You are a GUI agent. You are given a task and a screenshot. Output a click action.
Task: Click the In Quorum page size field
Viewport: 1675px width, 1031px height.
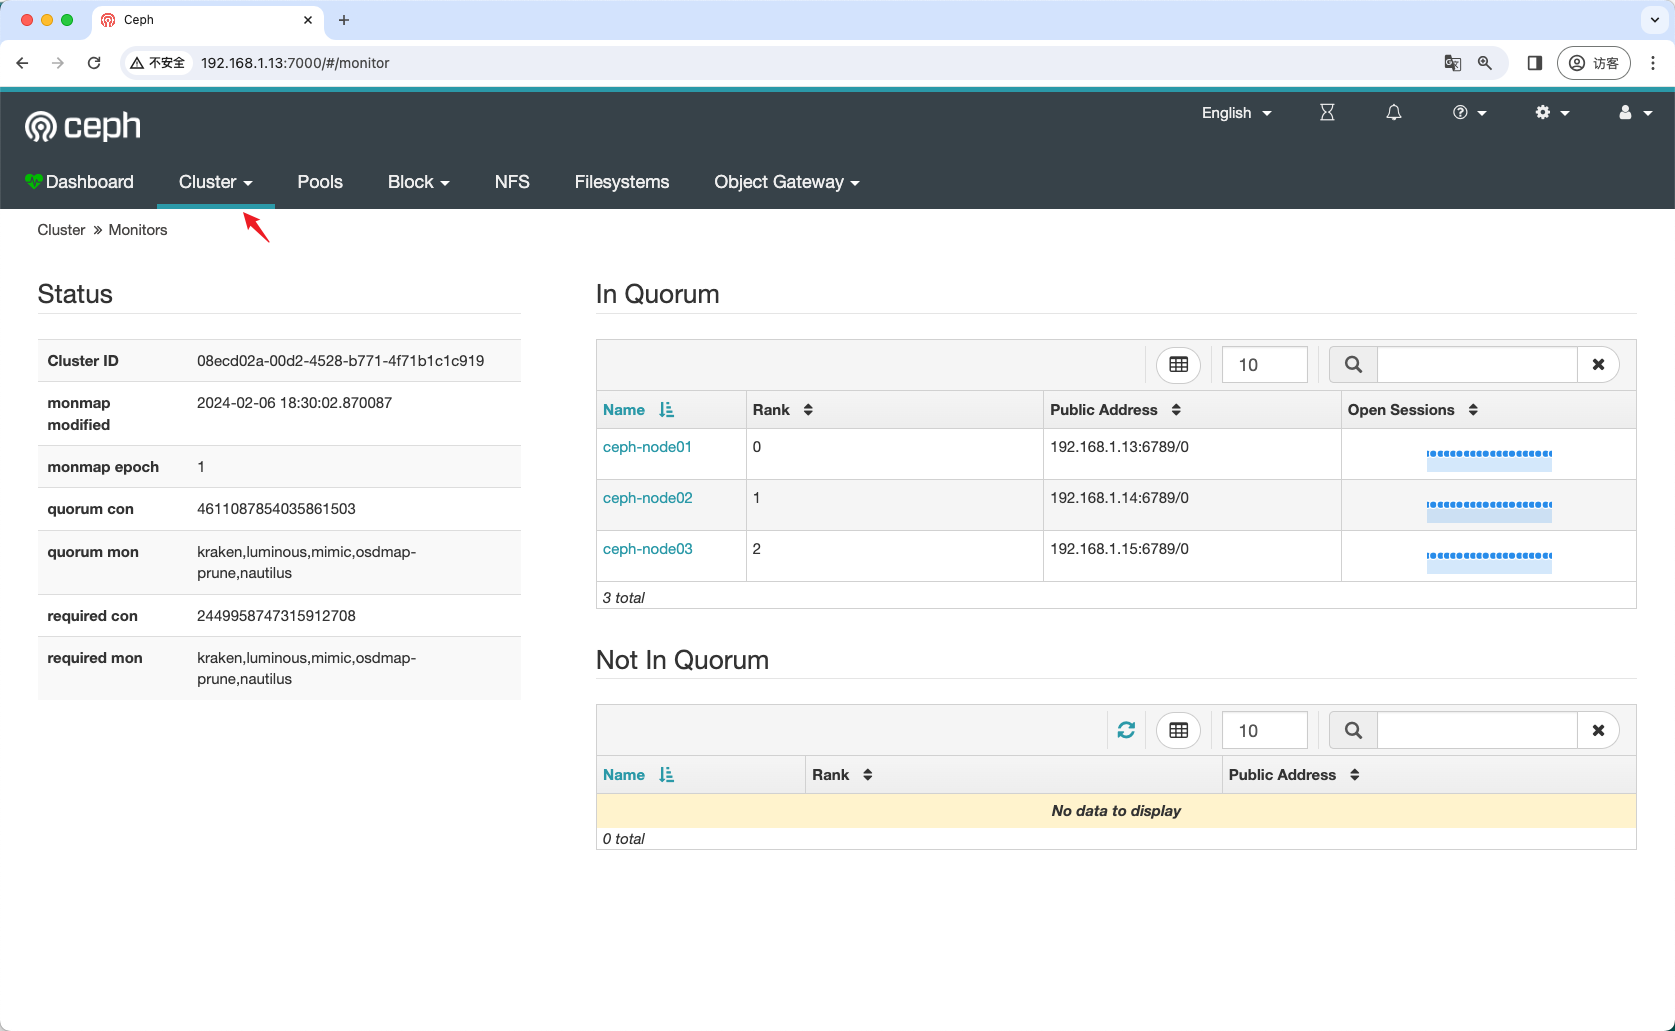pyautogui.click(x=1264, y=365)
